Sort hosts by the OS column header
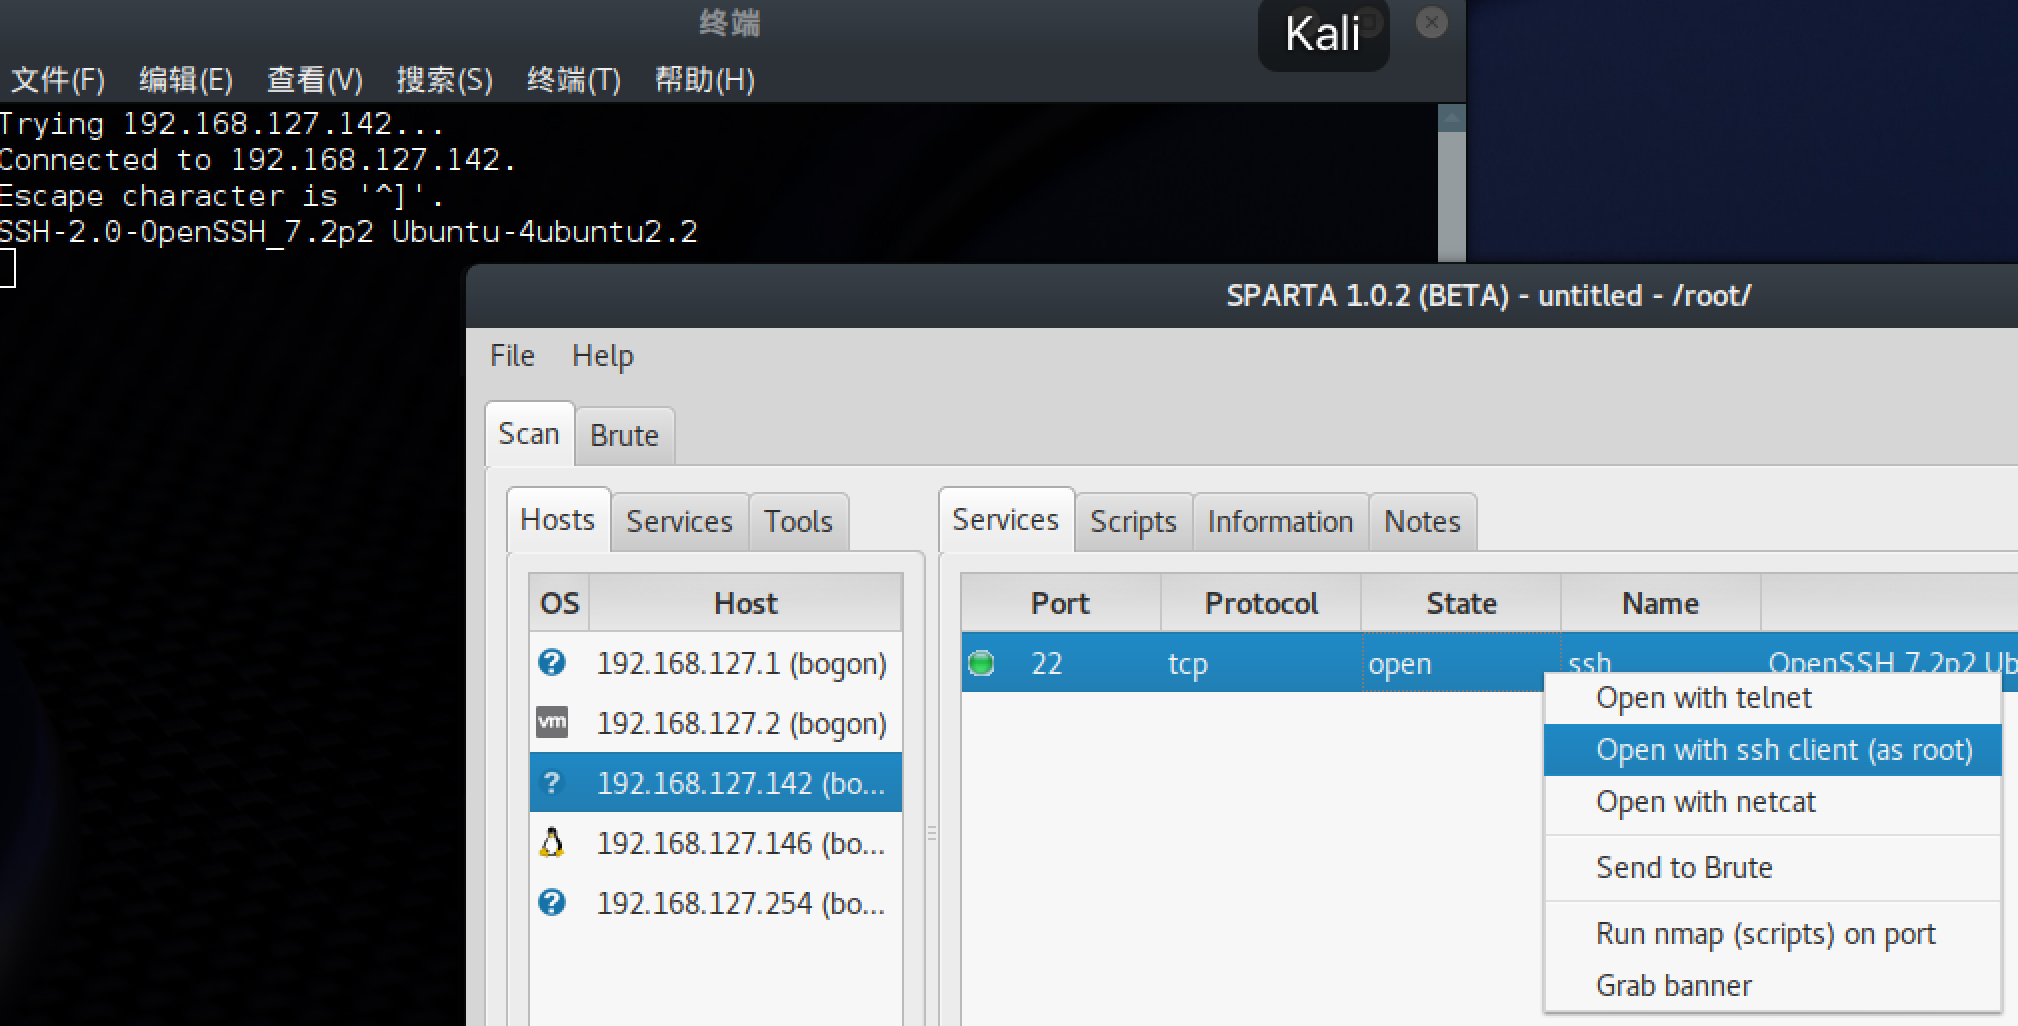 pyautogui.click(x=559, y=603)
